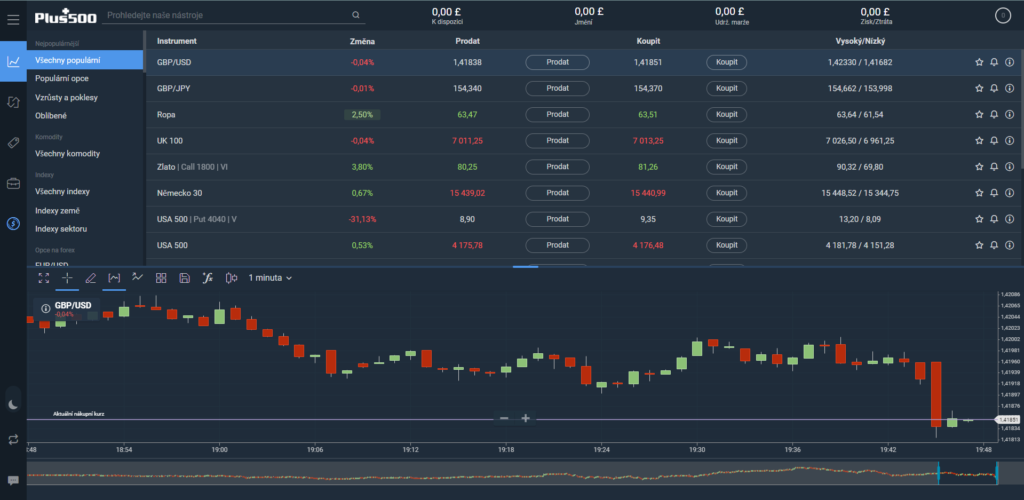
Task: Click left handle of chart range navigator
Action: 938,473
